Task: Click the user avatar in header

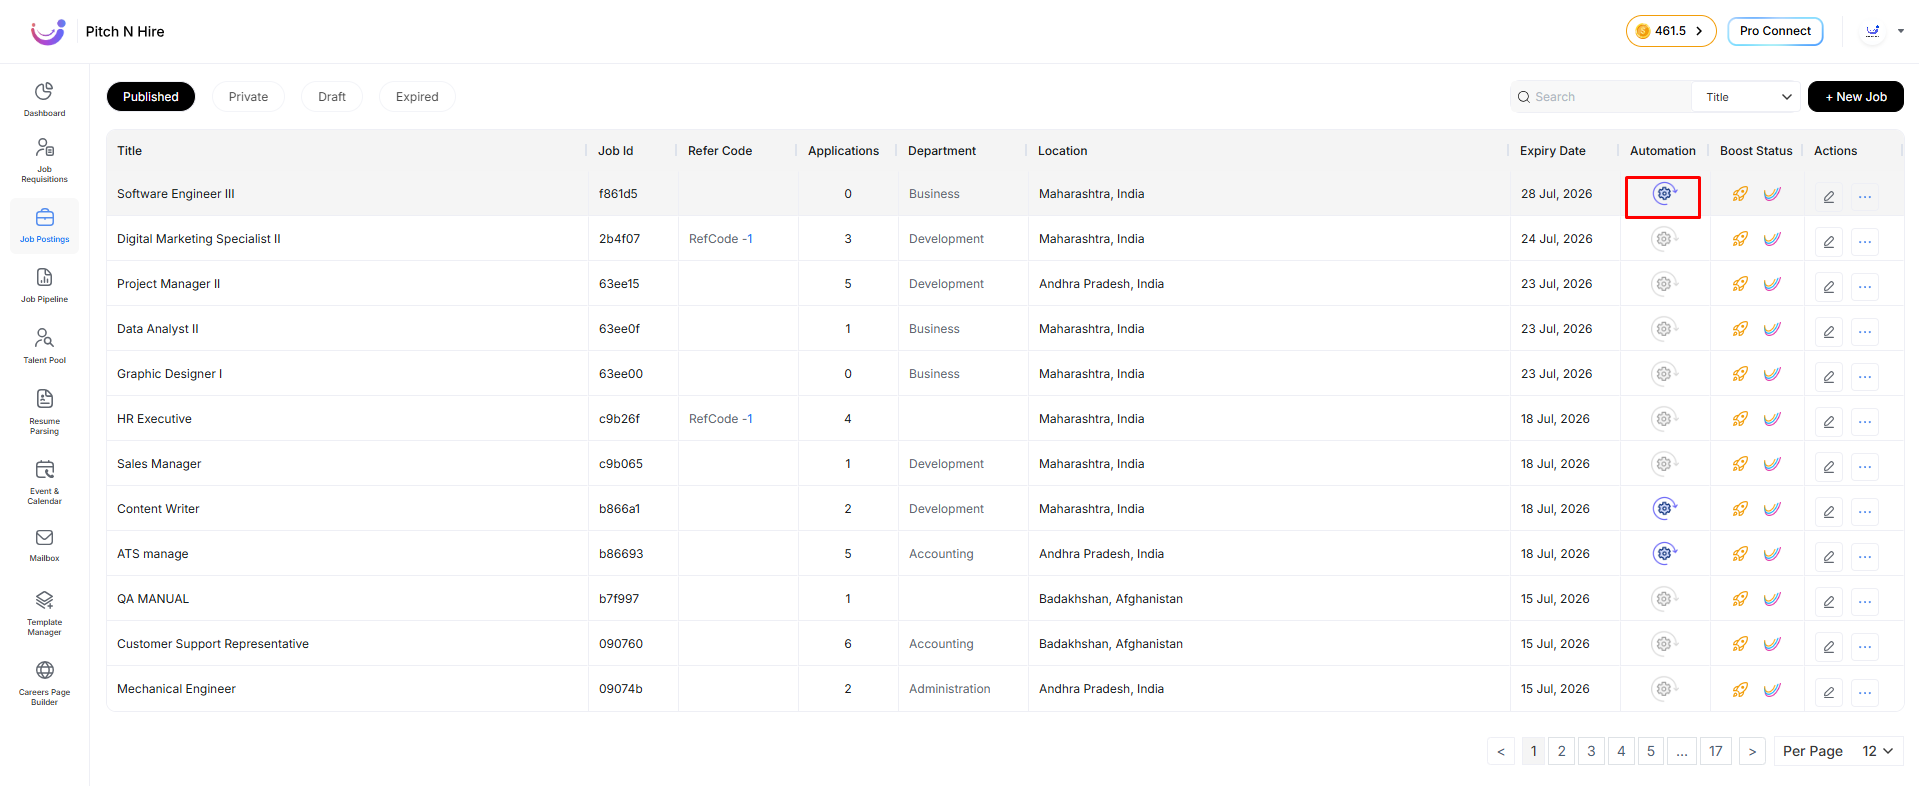Action: tap(1873, 31)
